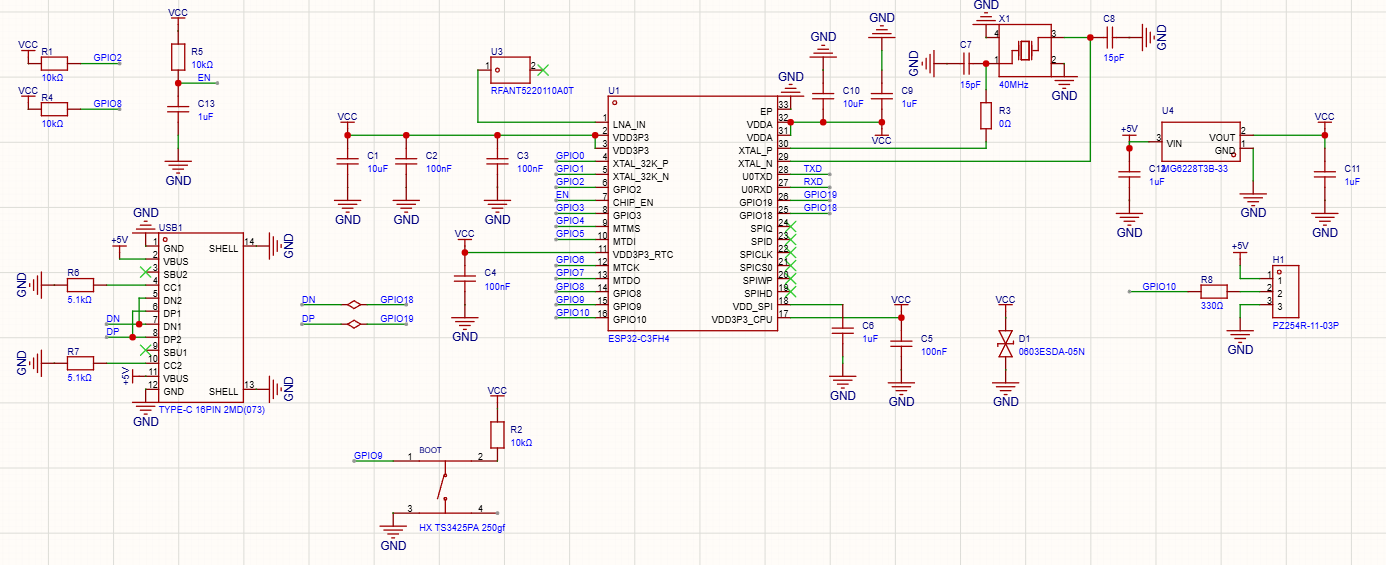Select the MTDO pin name
Screen dimensions: 1386x565
(626, 281)
